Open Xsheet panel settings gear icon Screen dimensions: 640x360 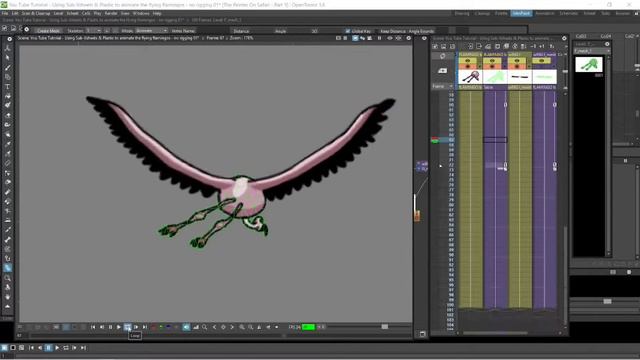(564, 38)
